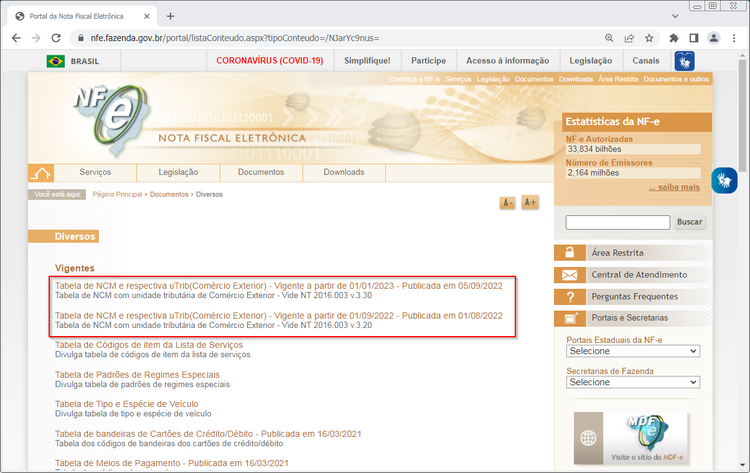Click the NF-e logo
Screen dimensions: 750x473
pos(113,120)
